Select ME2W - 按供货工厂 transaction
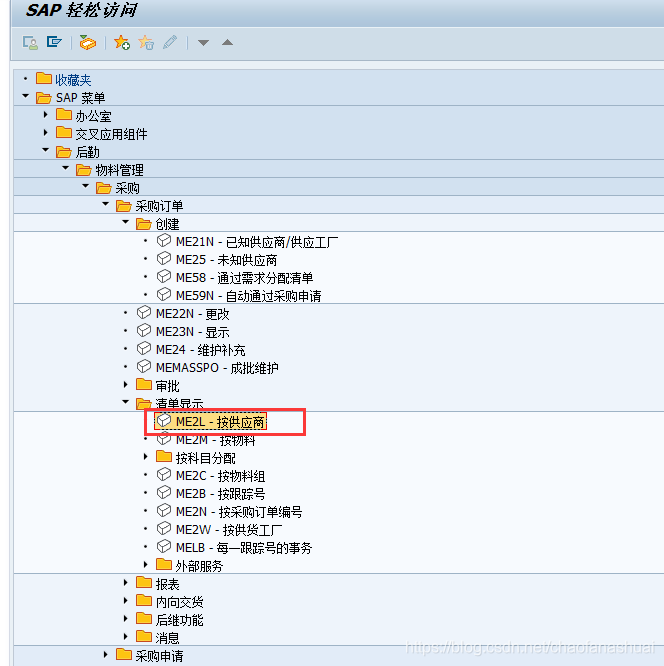664x666 pixels. click(229, 530)
